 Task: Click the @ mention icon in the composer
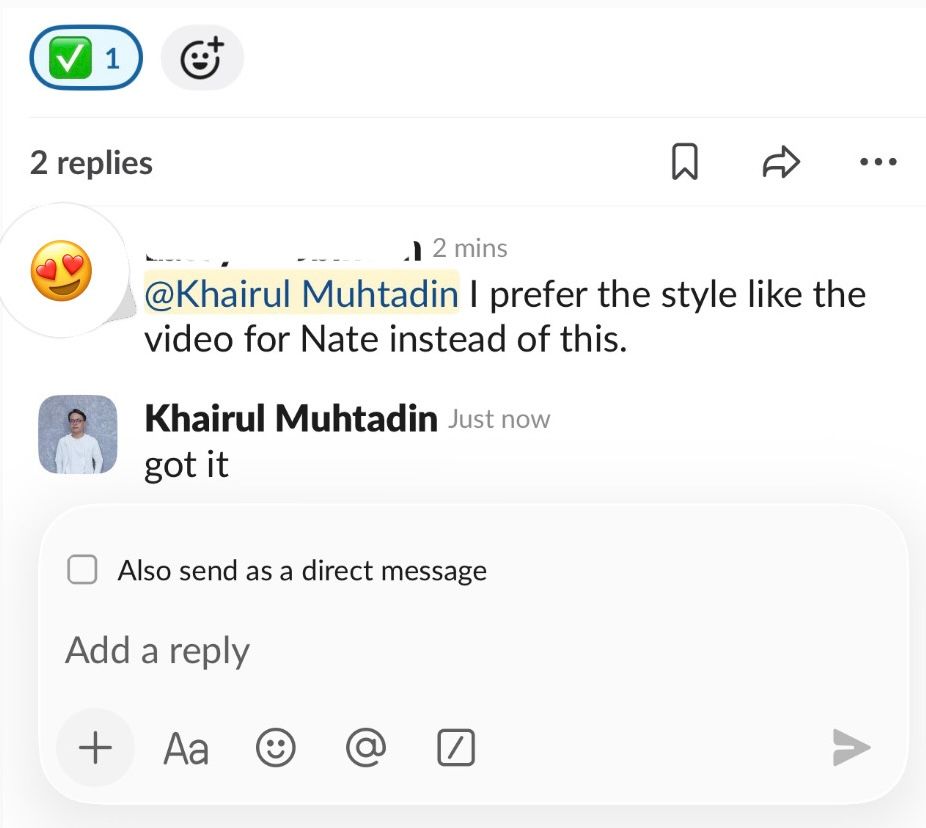pyautogui.click(x=365, y=748)
